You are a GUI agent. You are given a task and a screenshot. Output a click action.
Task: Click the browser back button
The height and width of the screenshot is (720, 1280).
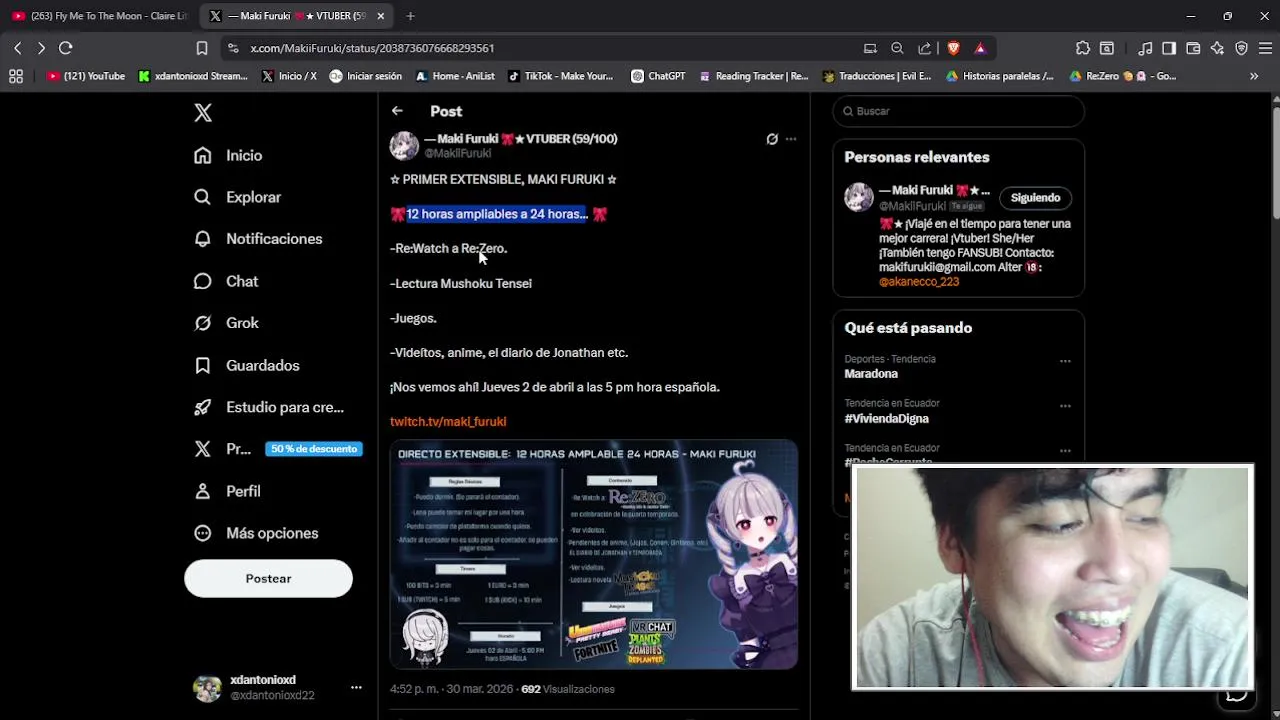[17, 48]
